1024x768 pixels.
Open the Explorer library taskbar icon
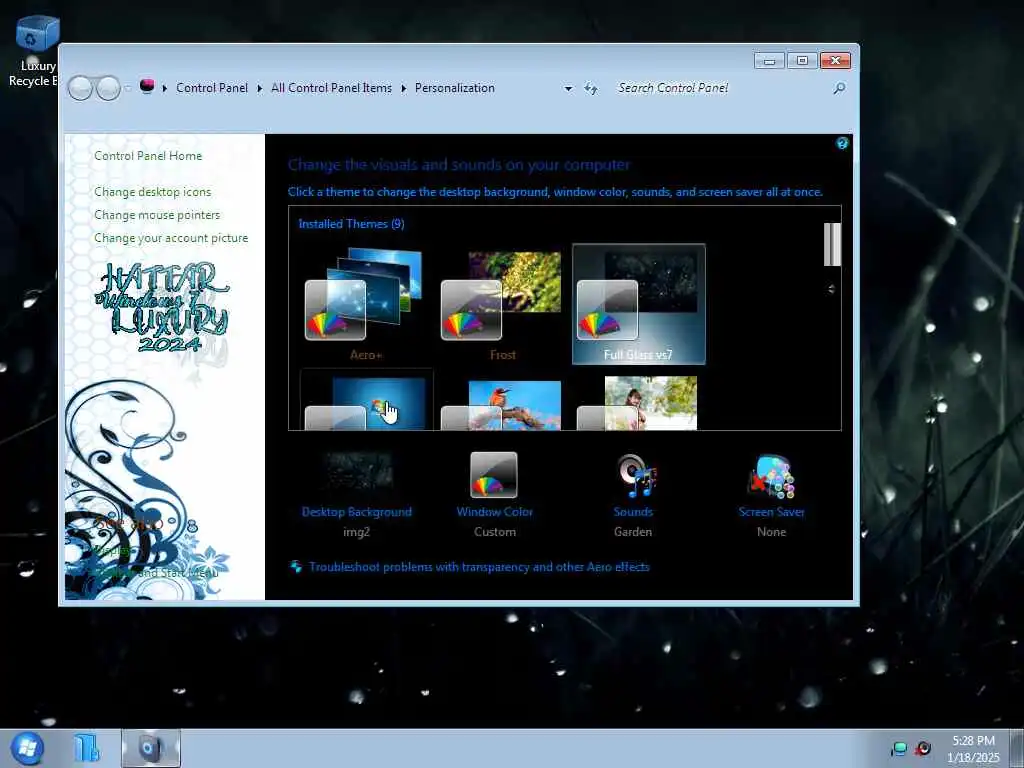86,748
